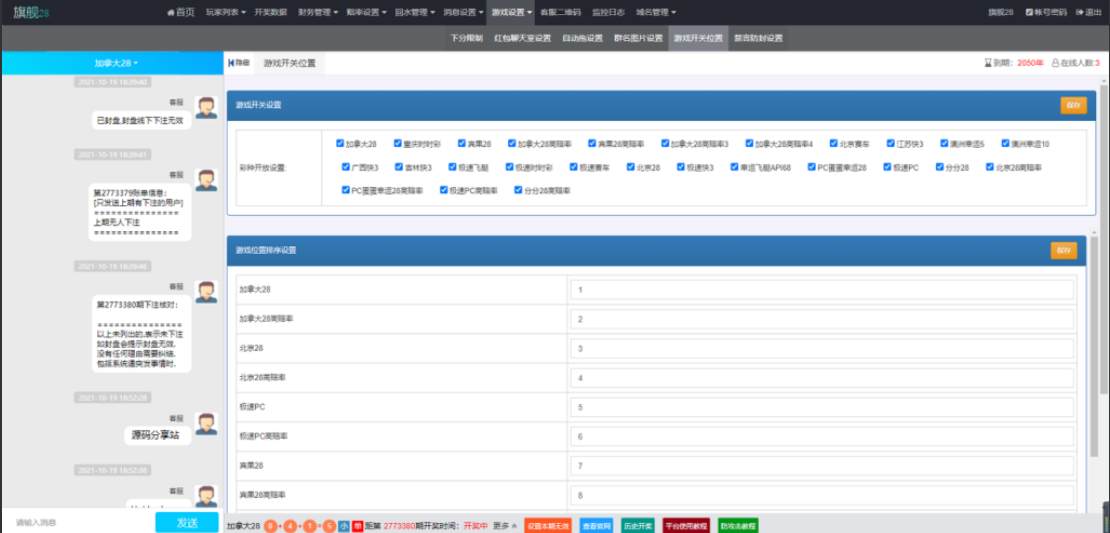
Task: Expand the 财务管理 menu dropdown
Action: tap(318, 12)
